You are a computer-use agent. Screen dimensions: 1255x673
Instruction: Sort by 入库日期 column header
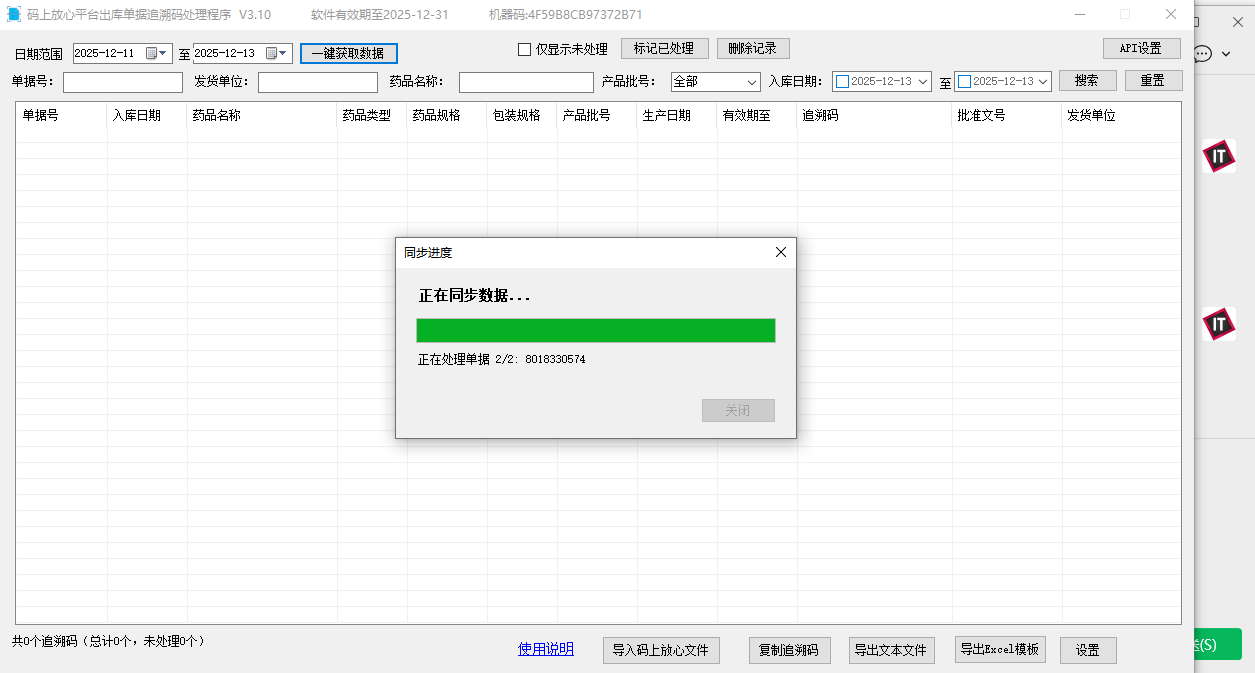pos(147,116)
